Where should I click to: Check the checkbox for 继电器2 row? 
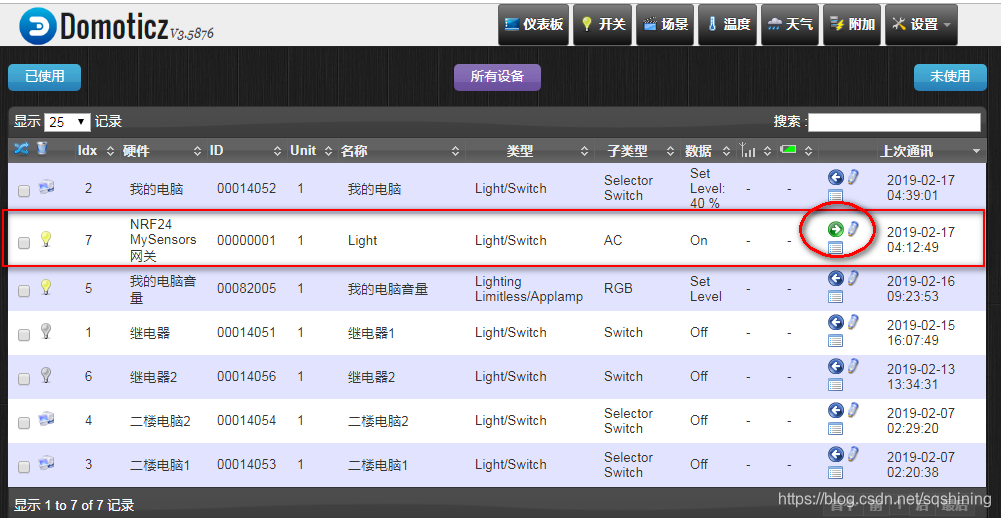click(x=24, y=379)
